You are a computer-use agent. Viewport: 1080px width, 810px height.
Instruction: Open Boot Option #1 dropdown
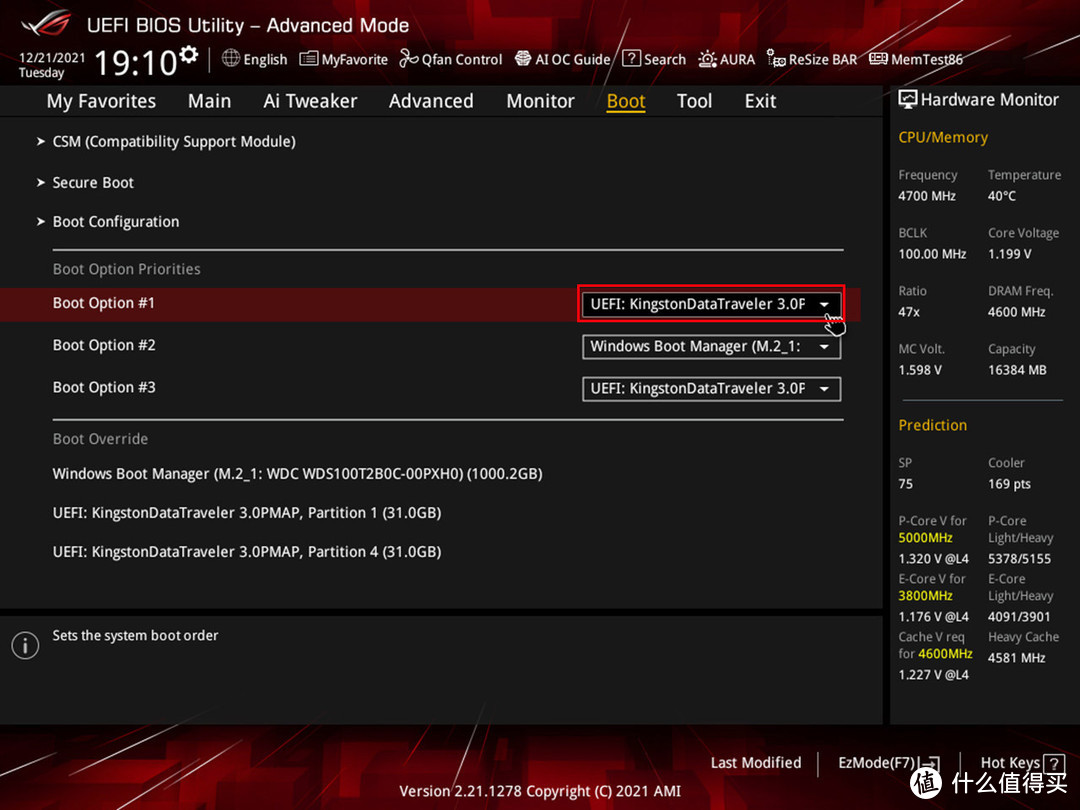712,304
